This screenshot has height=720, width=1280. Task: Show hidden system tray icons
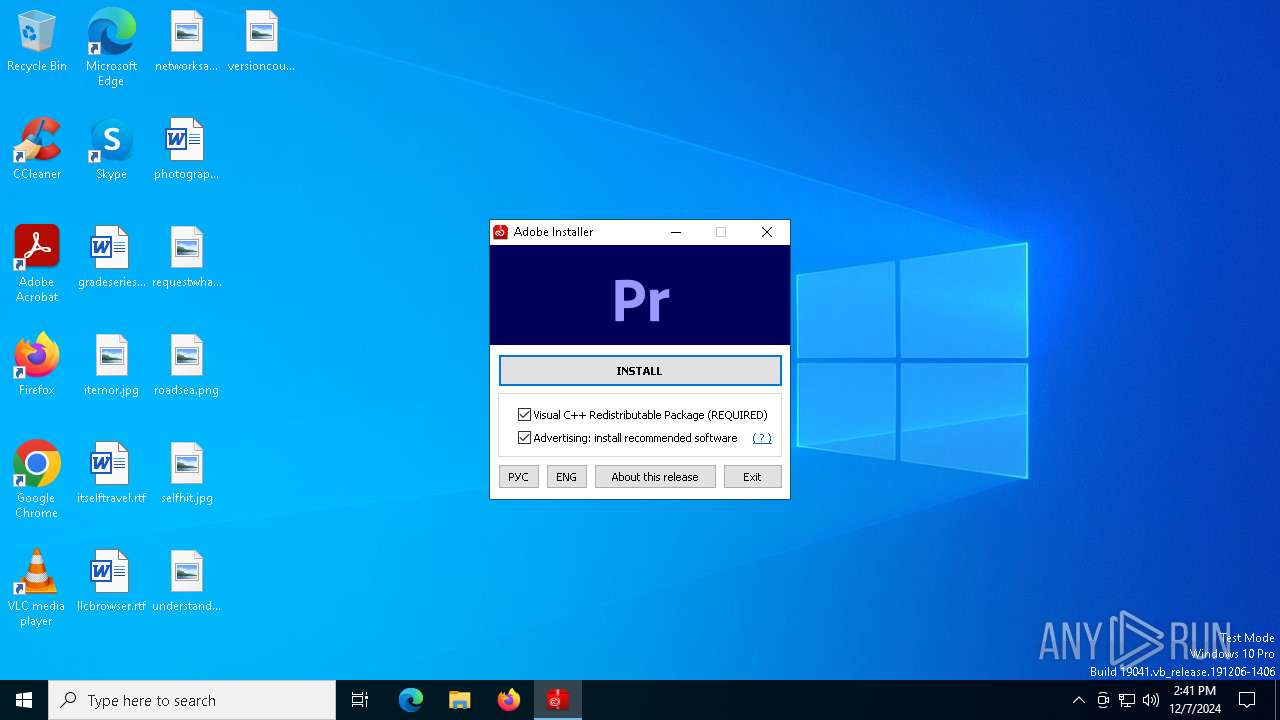pyautogui.click(x=1078, y=700)
